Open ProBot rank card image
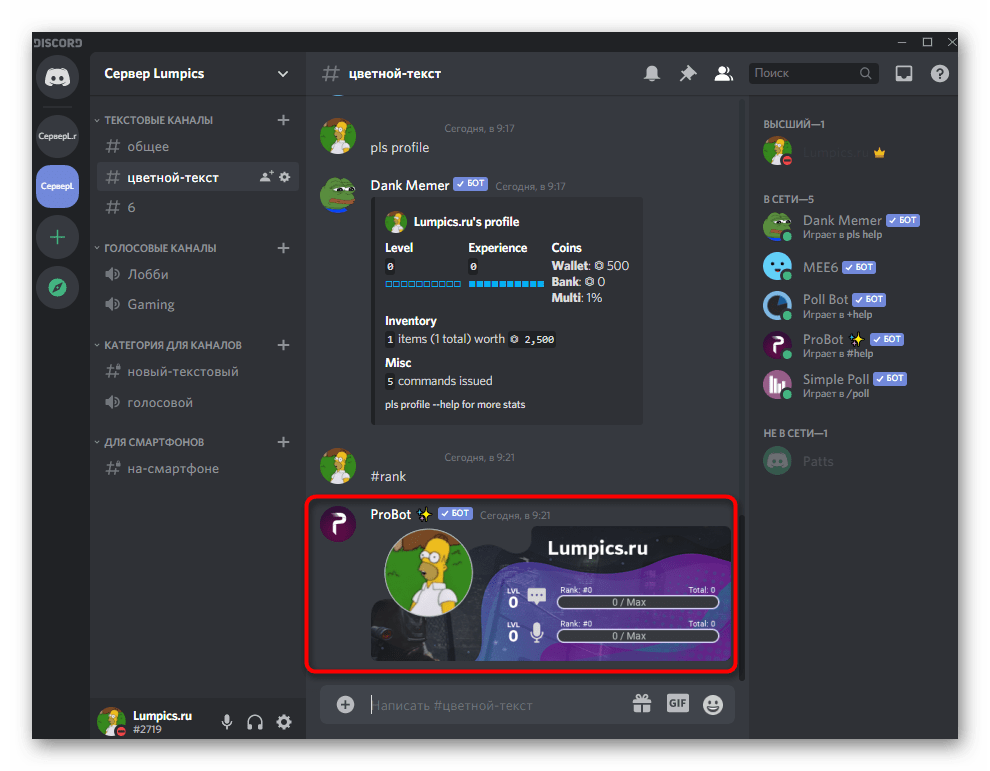Viewport: 990px width, 771px height. click(551, 594)
